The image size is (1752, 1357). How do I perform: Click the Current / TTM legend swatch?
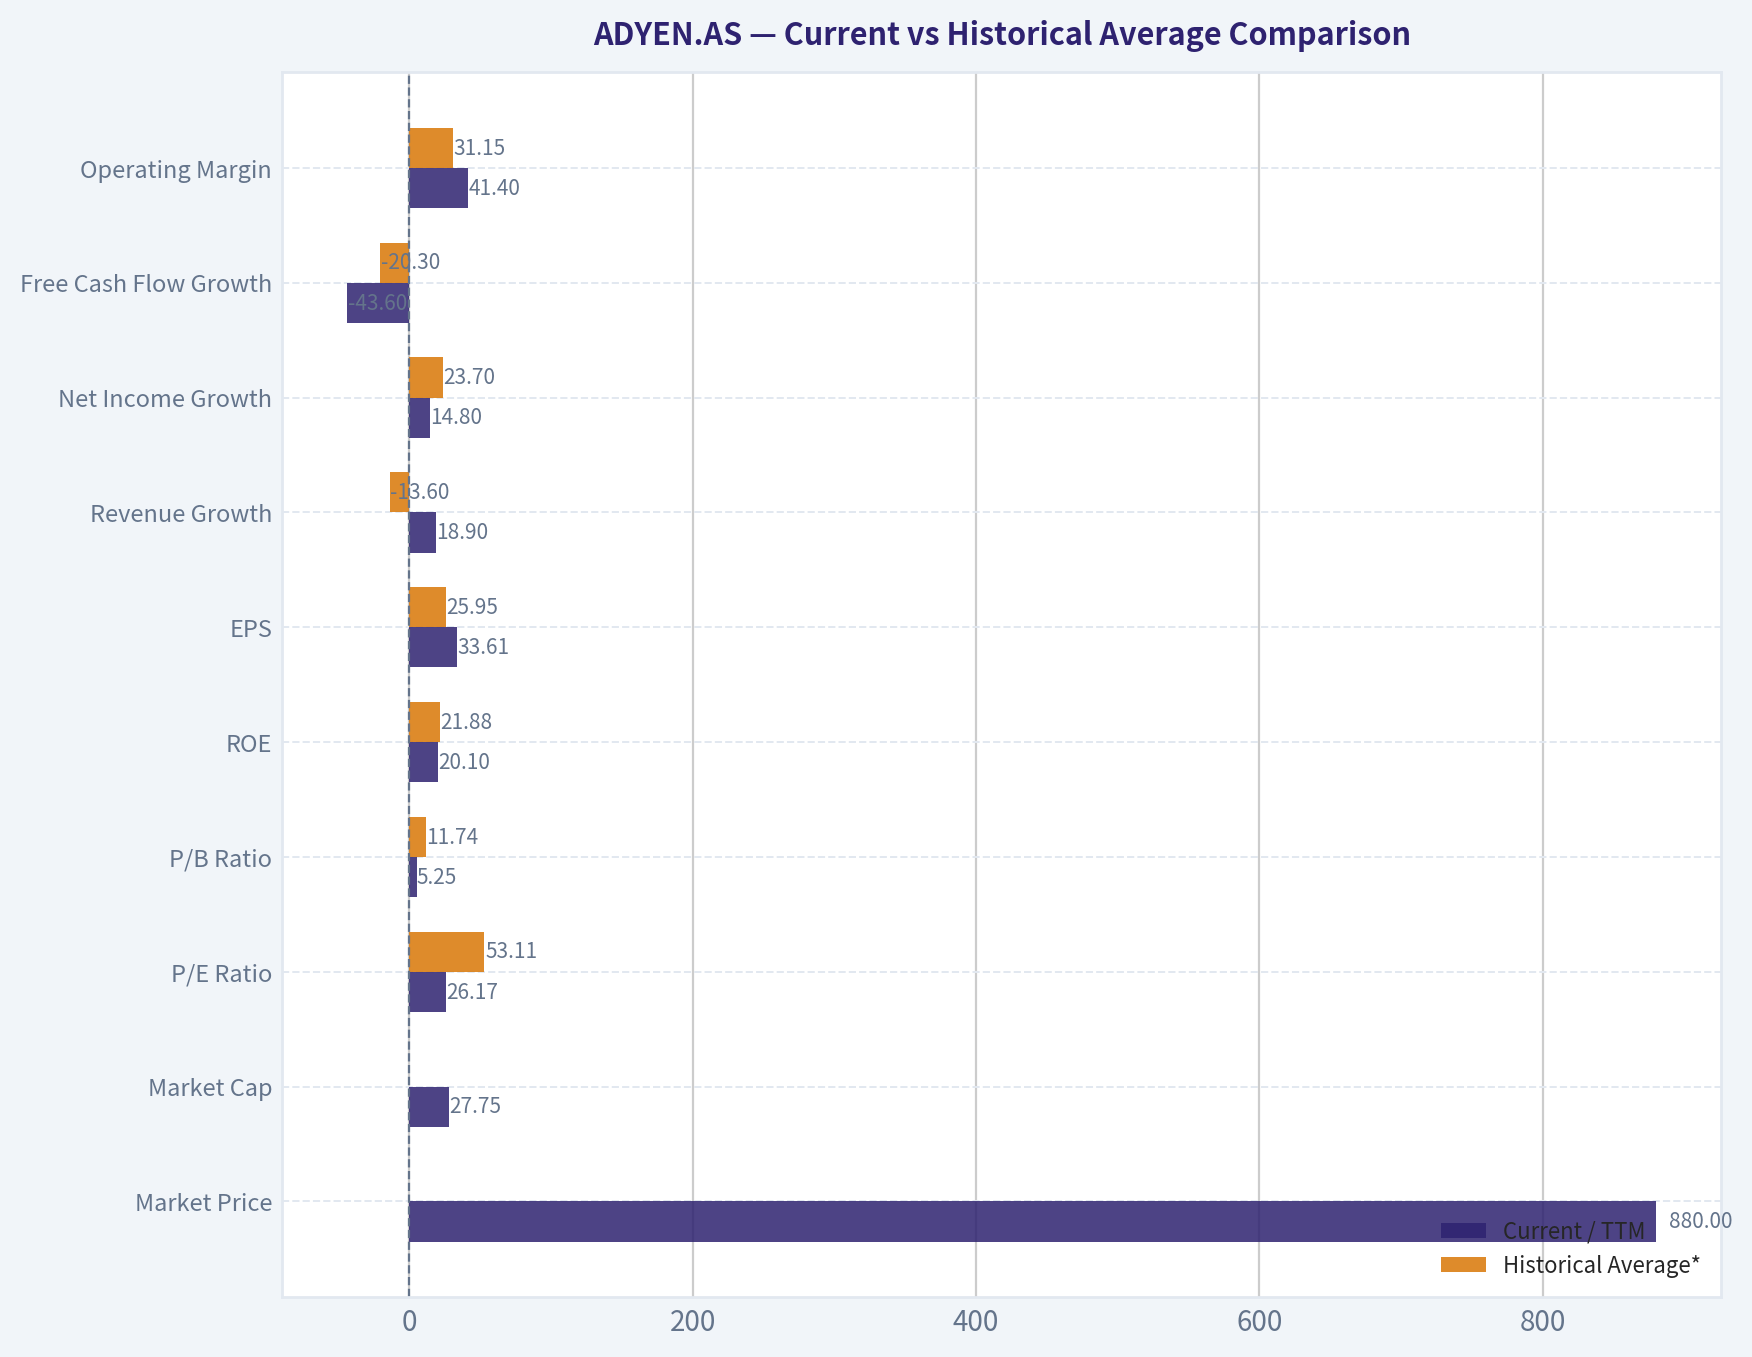coord(1463,1230)
